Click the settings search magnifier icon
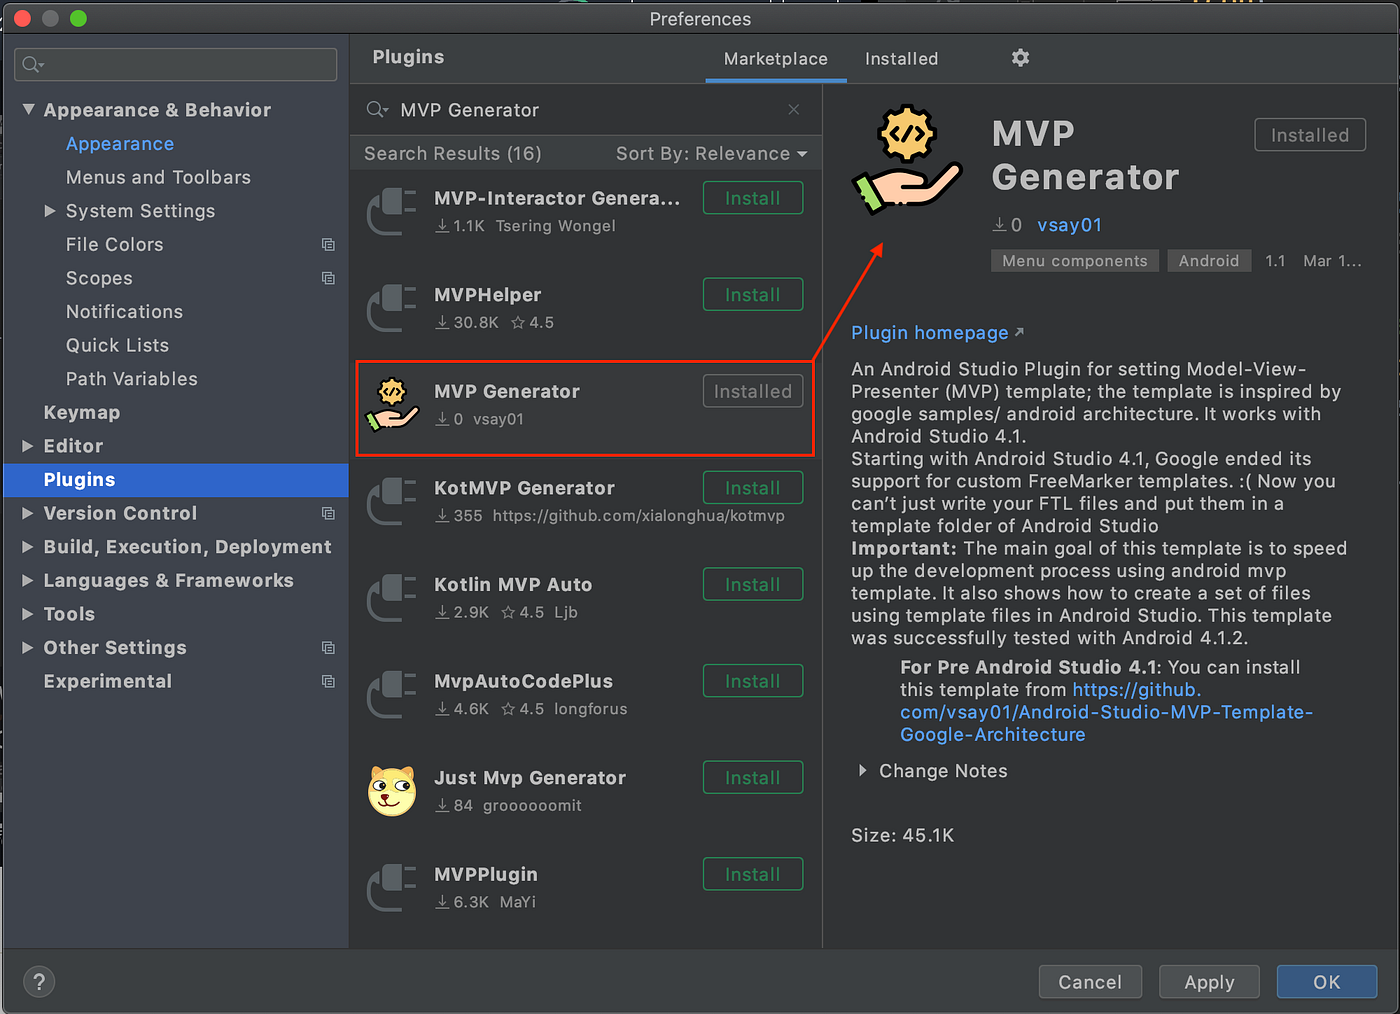The height and width of the screenshot is (1014, 1400). tap(32, 65)
